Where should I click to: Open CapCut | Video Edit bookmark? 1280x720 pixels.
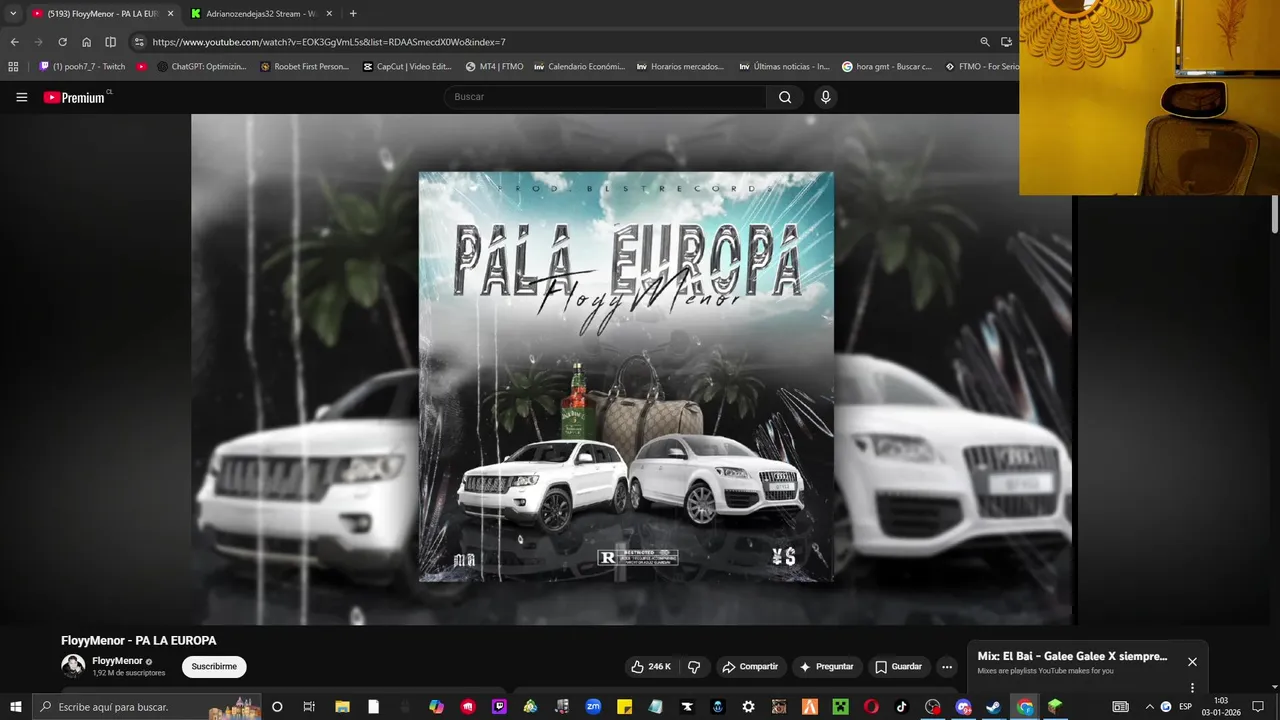(x=408, y=67)
